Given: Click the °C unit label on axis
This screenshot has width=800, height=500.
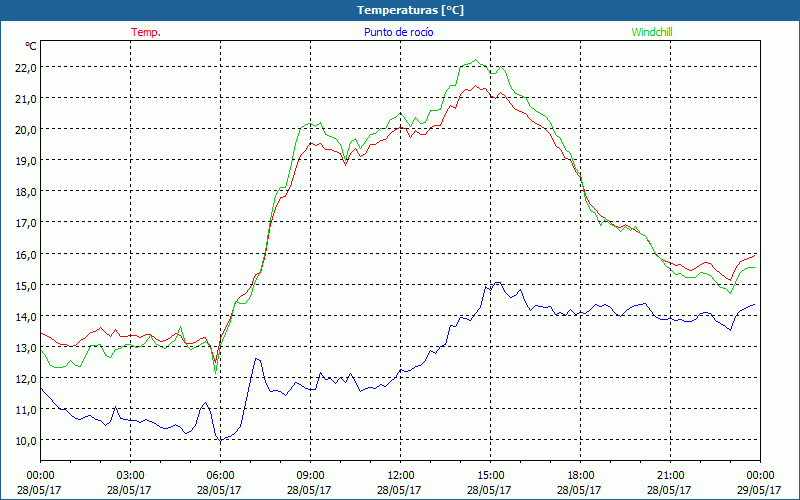Looking at the screenshot, I should click(31, 46).
